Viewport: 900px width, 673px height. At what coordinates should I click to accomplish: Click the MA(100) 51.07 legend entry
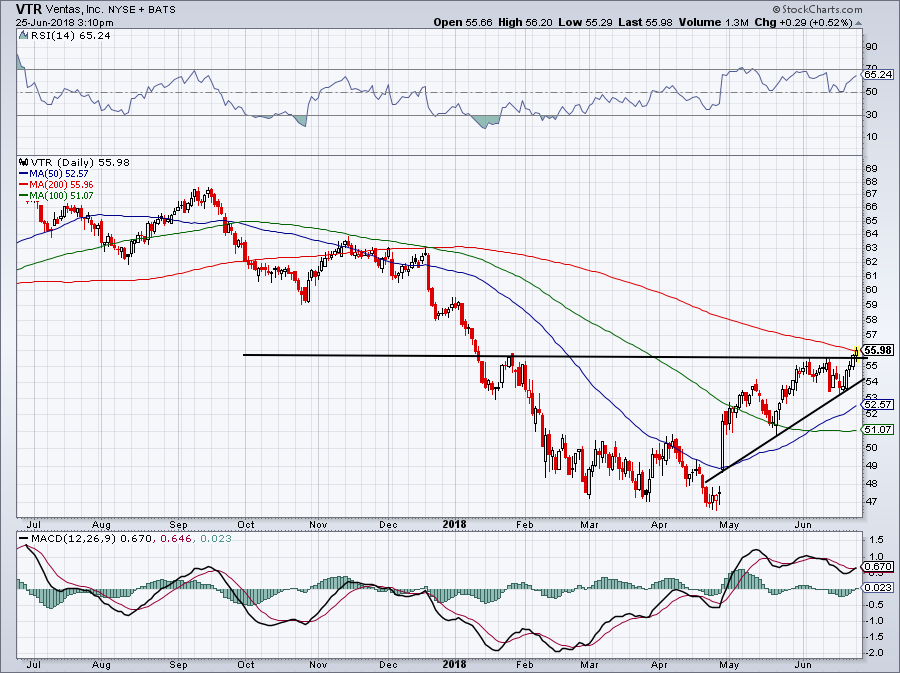[x=61, y=196]
